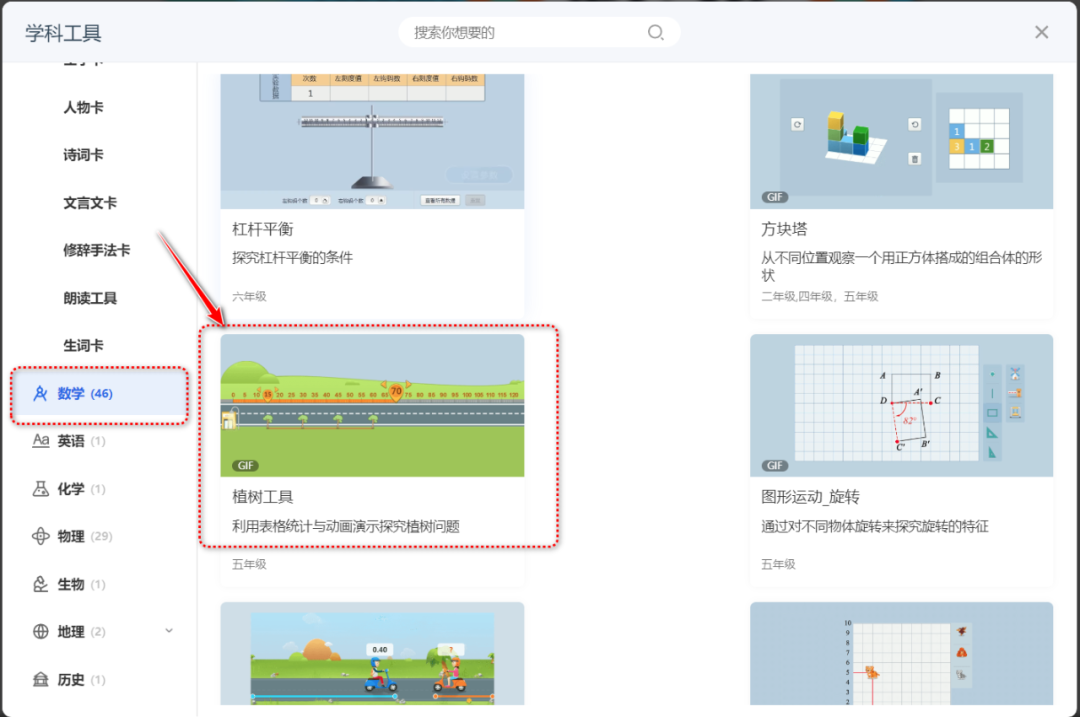Click the flask icon beside 化学
Screen dimensions: 1080x717
[x=42, y=488]
